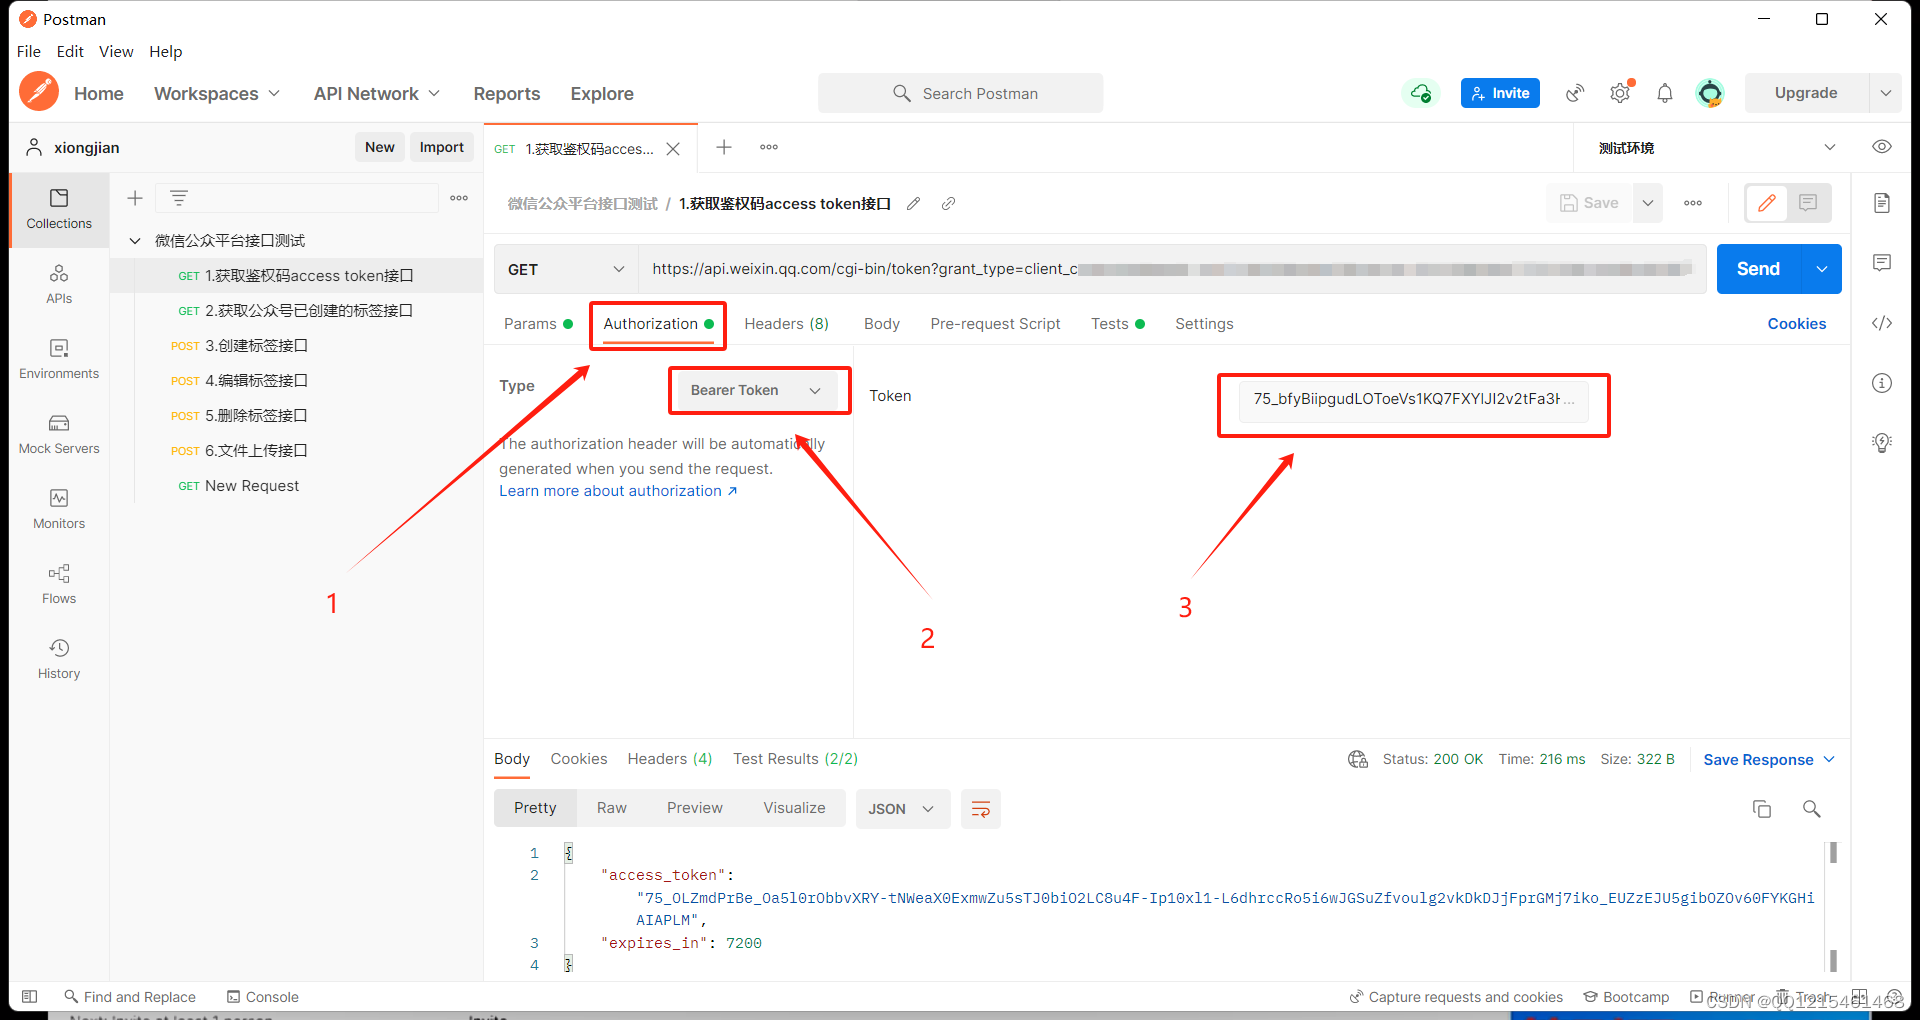Search the response body
The image size is (1920, 1020).
[1811, 809]
